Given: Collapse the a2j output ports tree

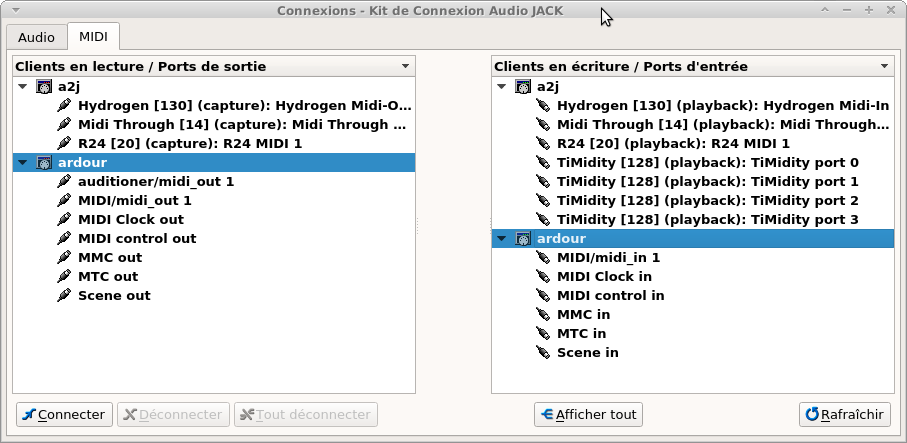Looking at the screenshot, I should [x=23, y=87].
